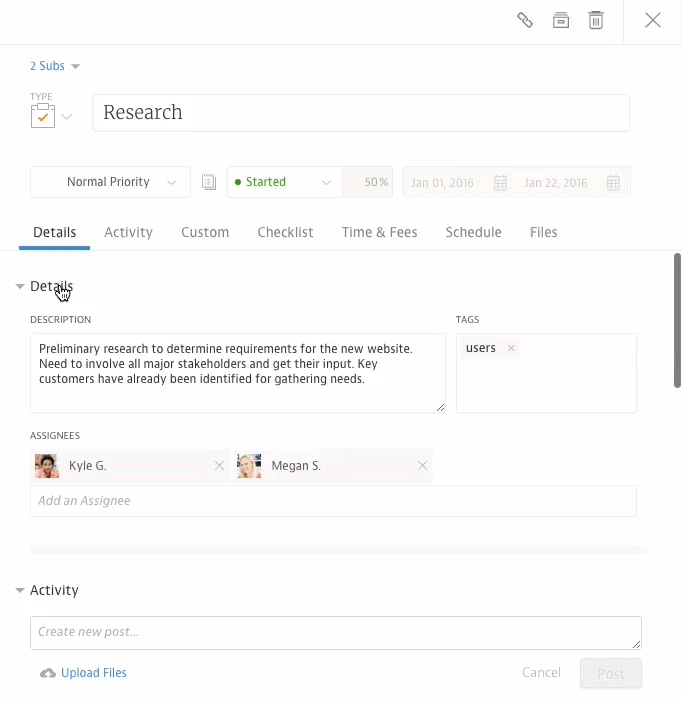
Task: Open the Normal Priority dropdown
Action: click(110, 182)
